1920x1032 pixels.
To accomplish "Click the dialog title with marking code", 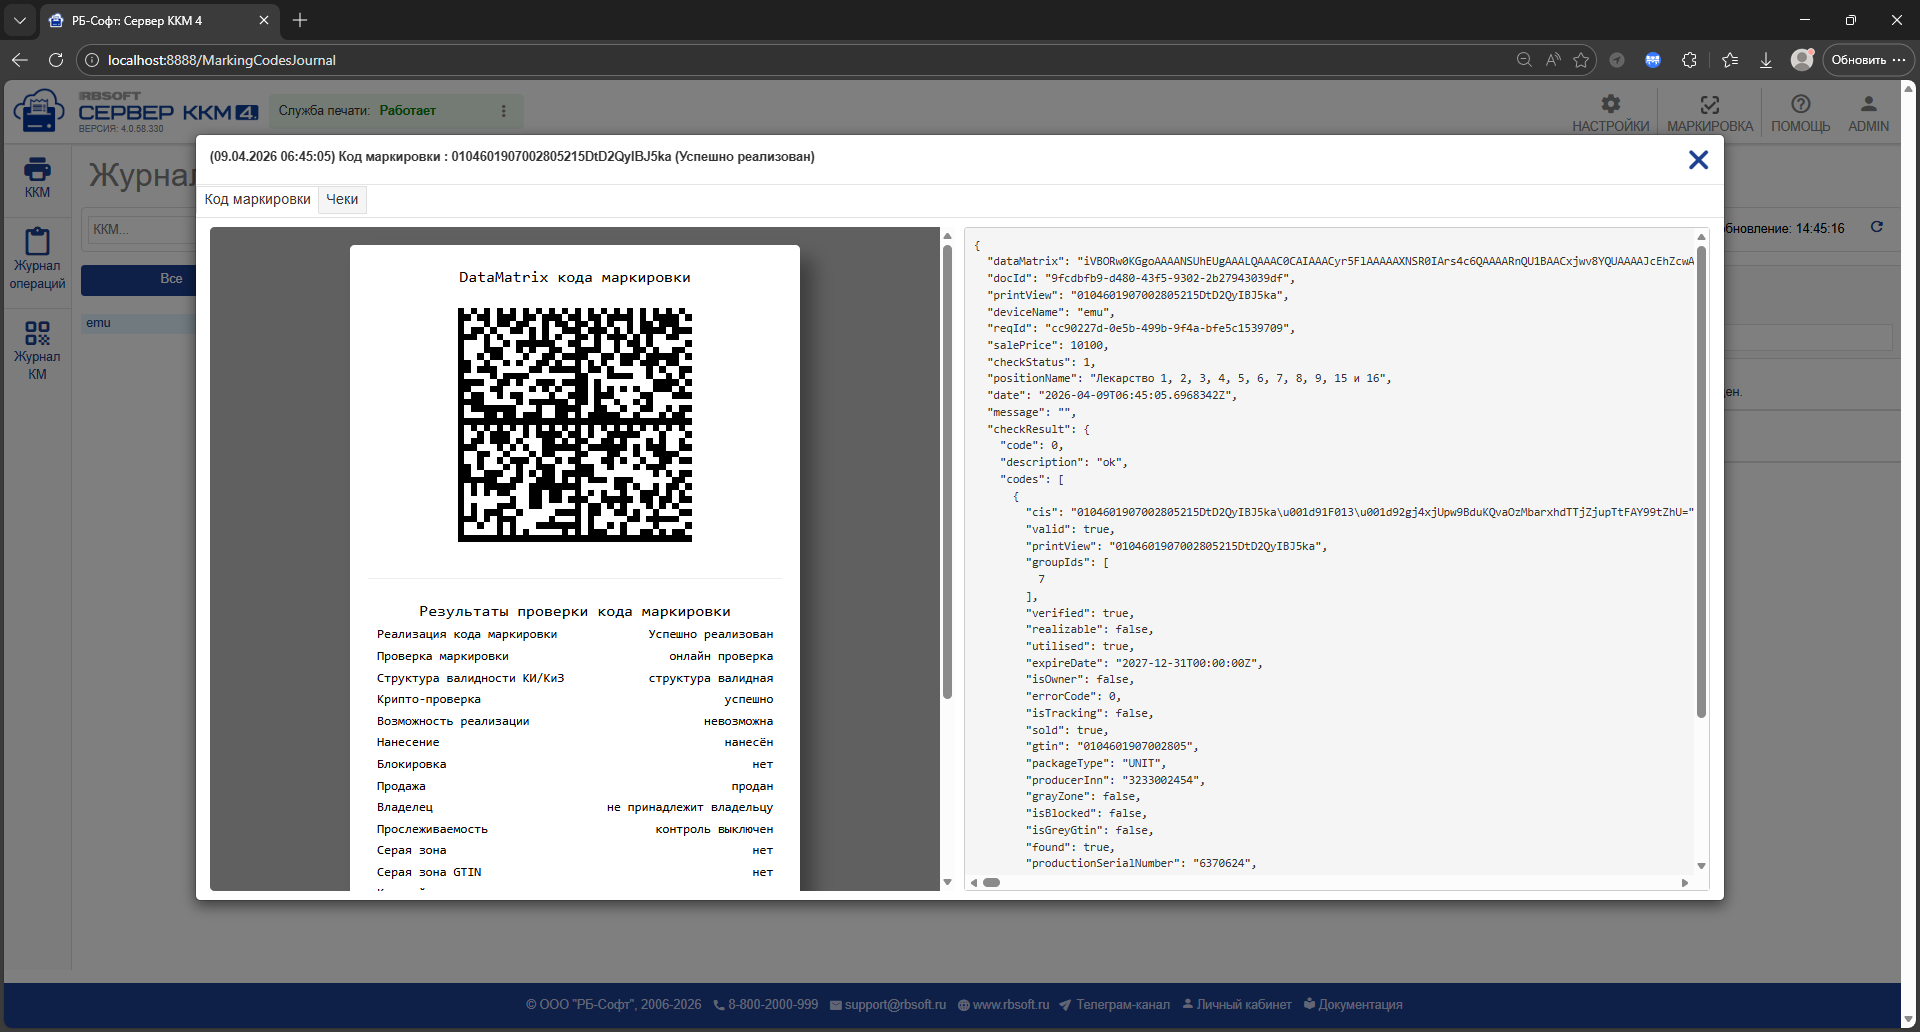I will 512,157.
